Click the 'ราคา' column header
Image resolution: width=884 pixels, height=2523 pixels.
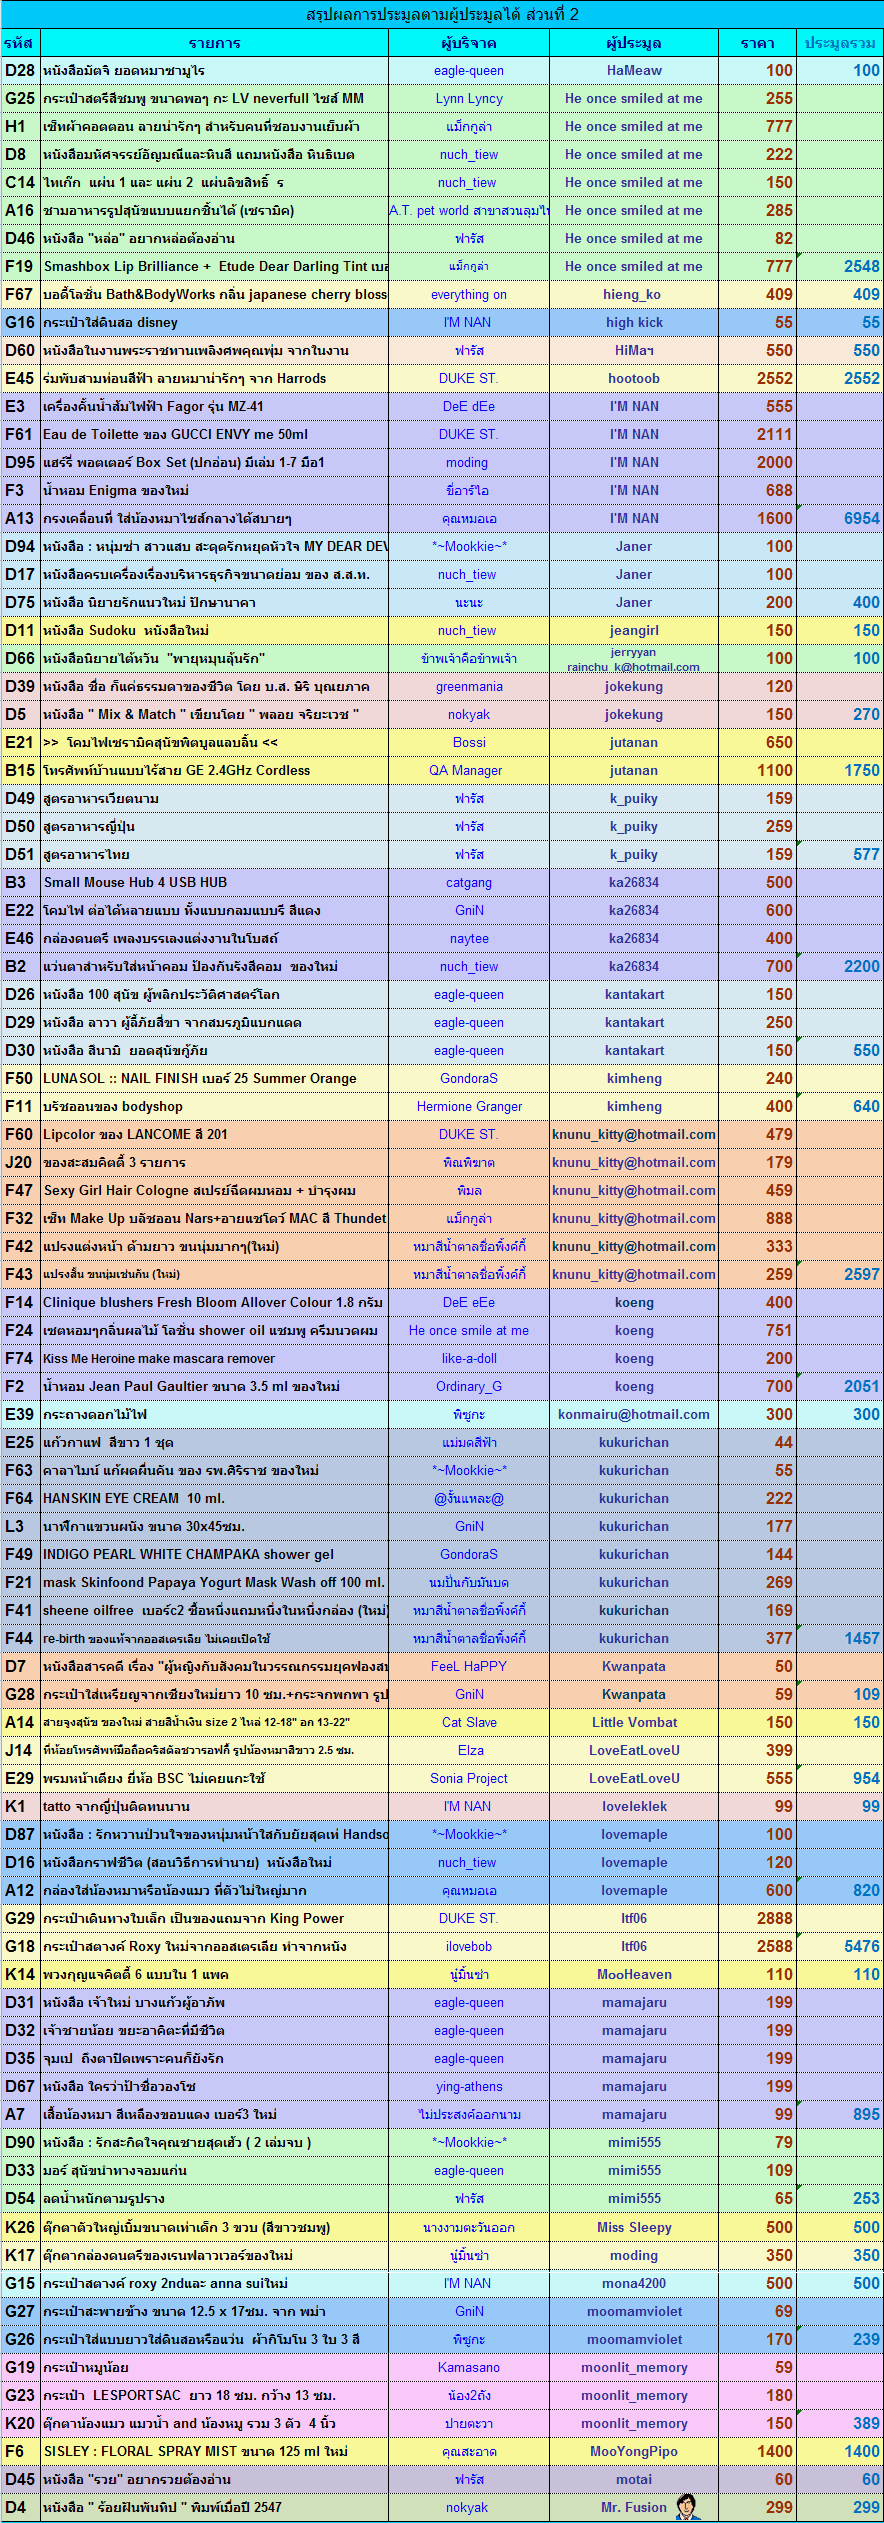click(758, 43)
